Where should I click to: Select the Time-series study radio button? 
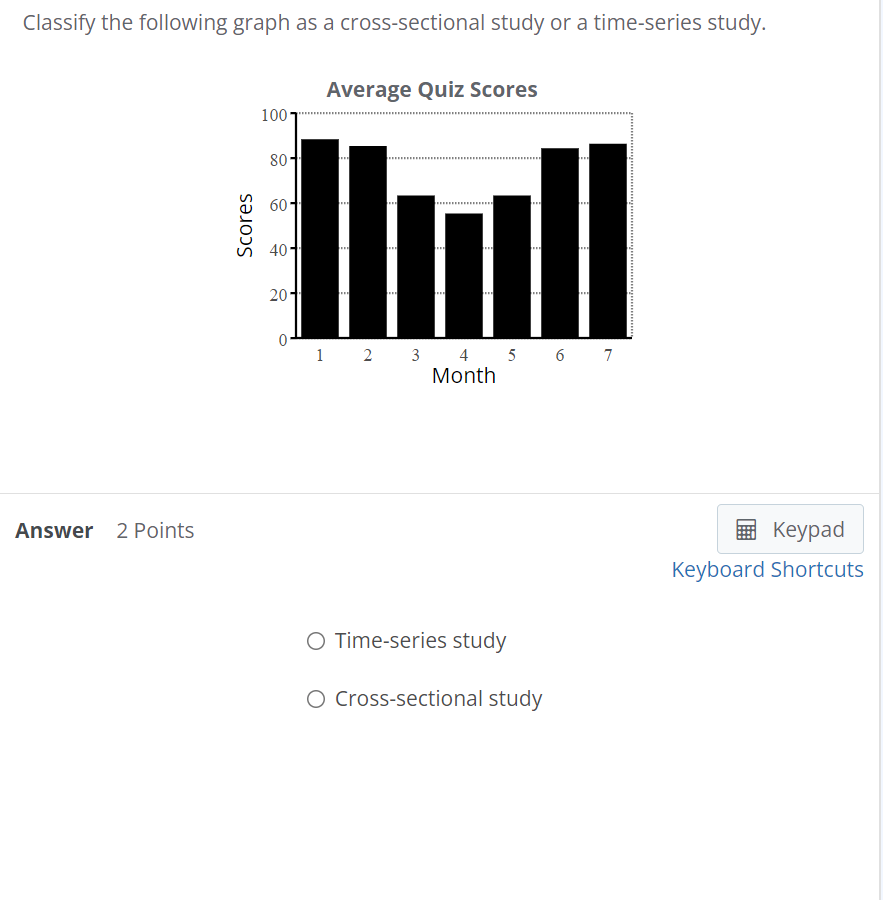pos(316,640)
